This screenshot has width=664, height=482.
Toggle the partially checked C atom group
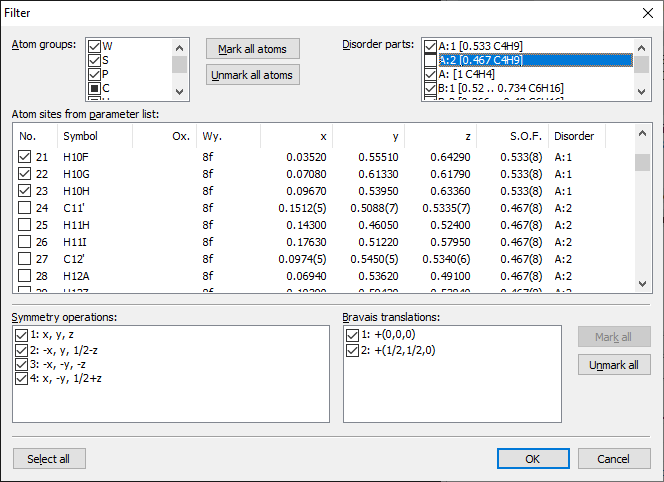(94, 88)
